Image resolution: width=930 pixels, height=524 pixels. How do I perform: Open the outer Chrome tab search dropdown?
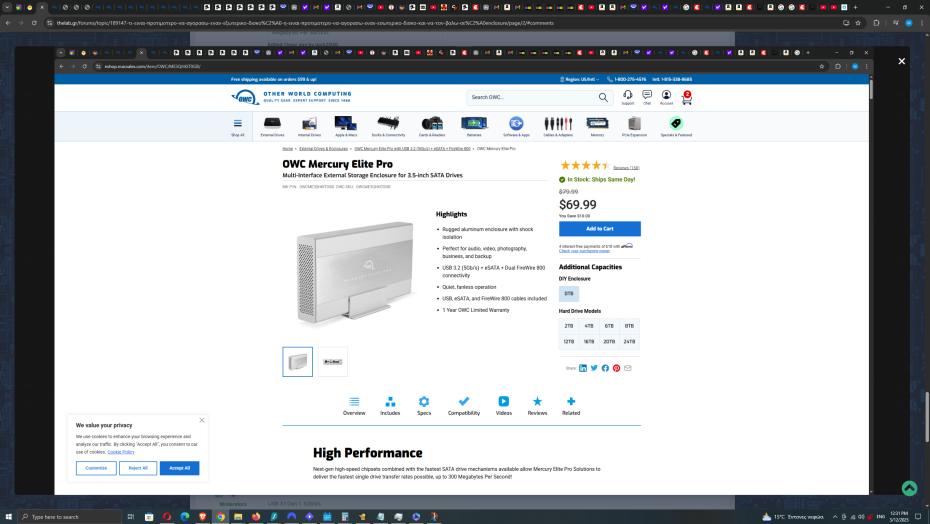7,7
